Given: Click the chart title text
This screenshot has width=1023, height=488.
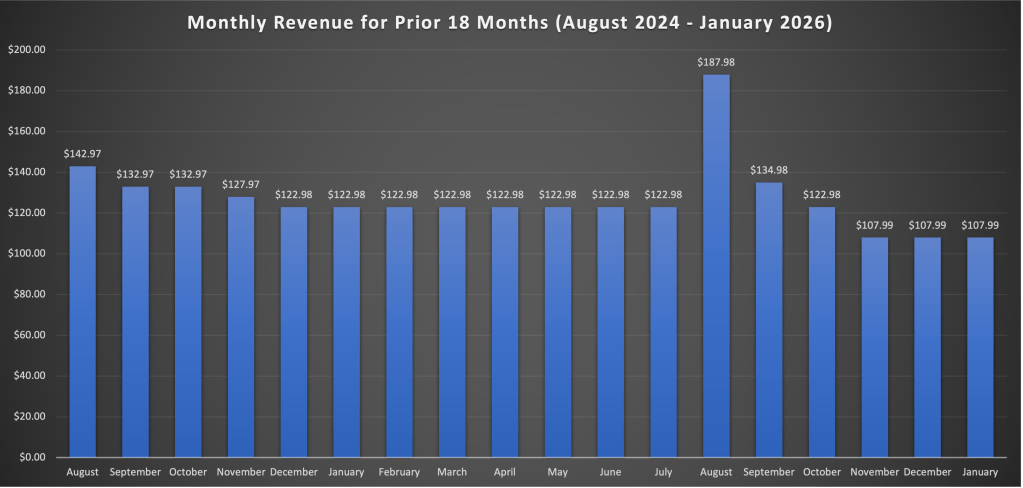Looking at the screenshot, I should pos(511,22).
